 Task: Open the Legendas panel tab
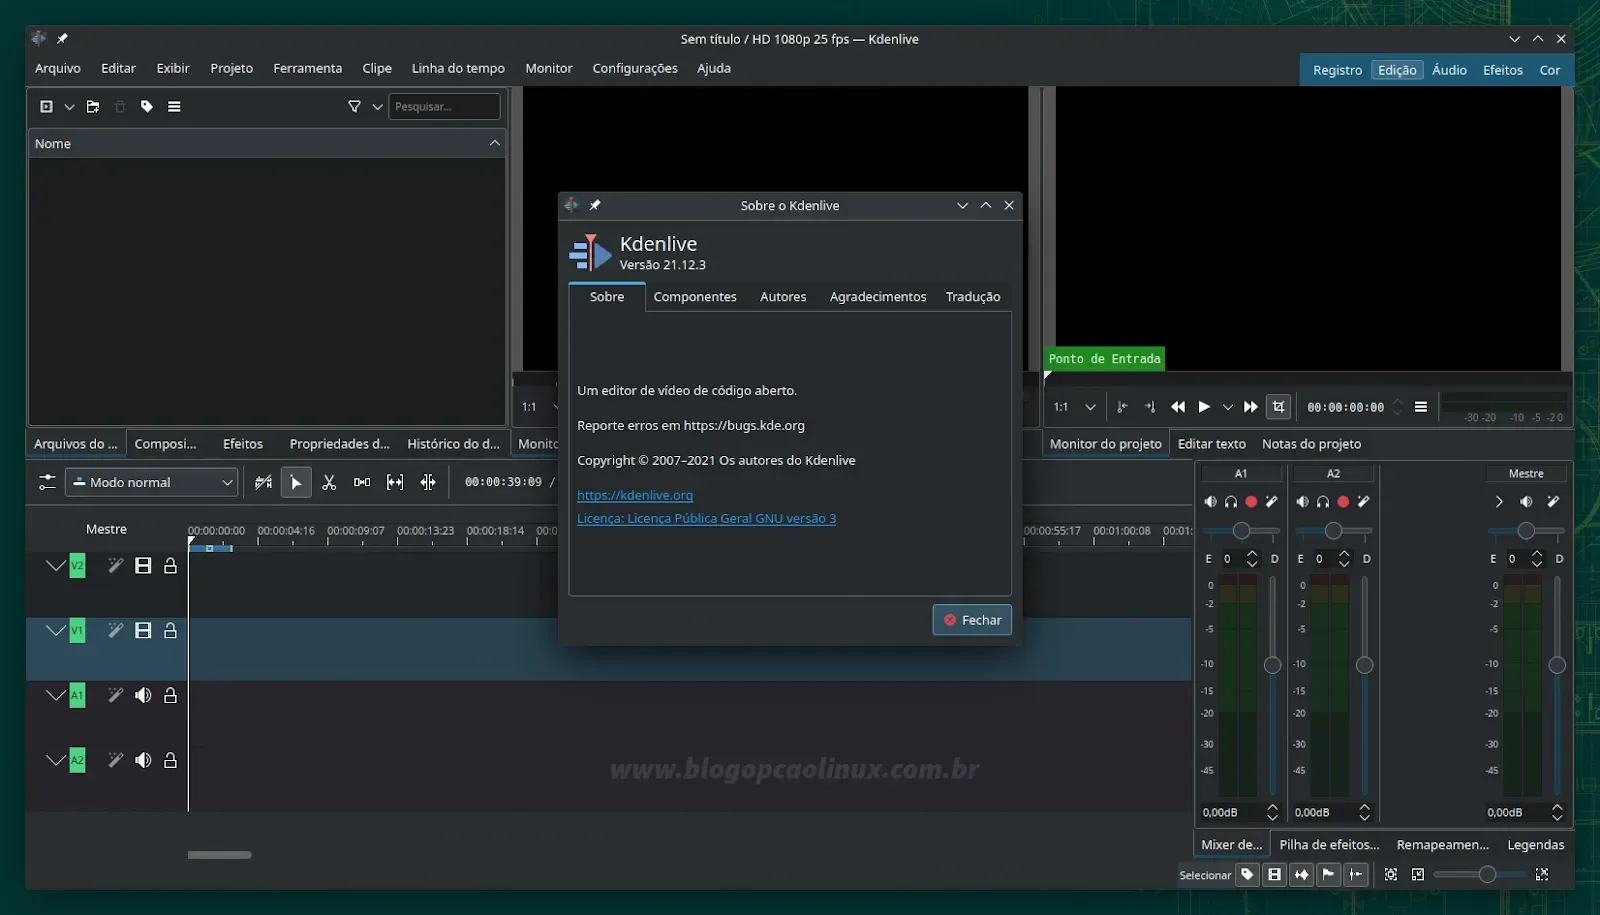tap(1535, 845)
